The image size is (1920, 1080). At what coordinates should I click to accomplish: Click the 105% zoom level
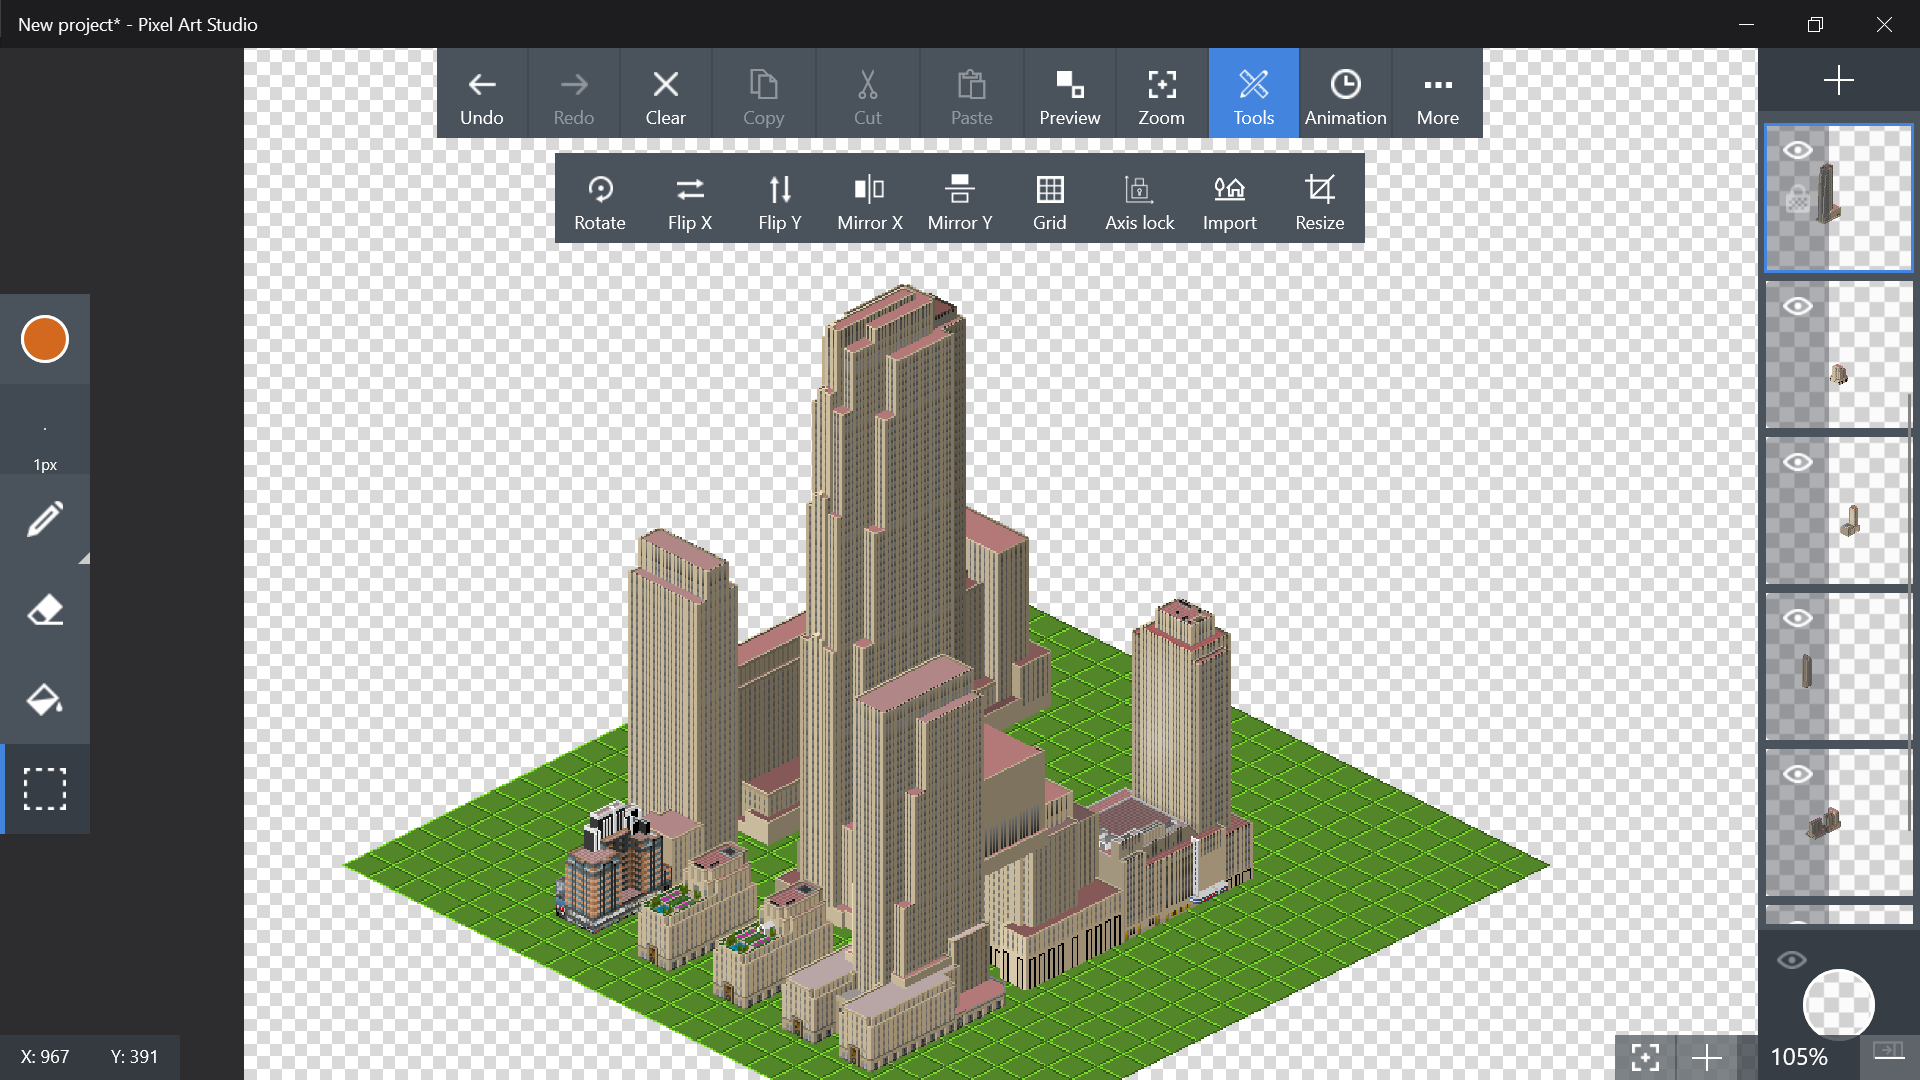coord(1799,1057)
